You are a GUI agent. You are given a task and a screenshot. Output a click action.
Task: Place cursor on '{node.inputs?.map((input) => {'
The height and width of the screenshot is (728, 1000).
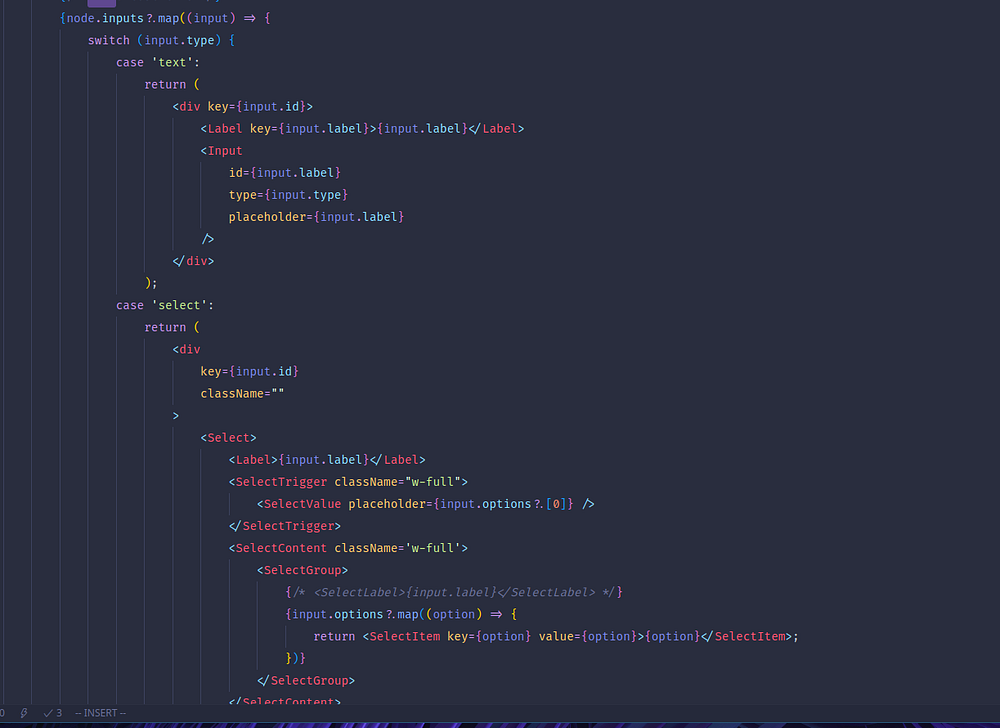pos(165,18)
